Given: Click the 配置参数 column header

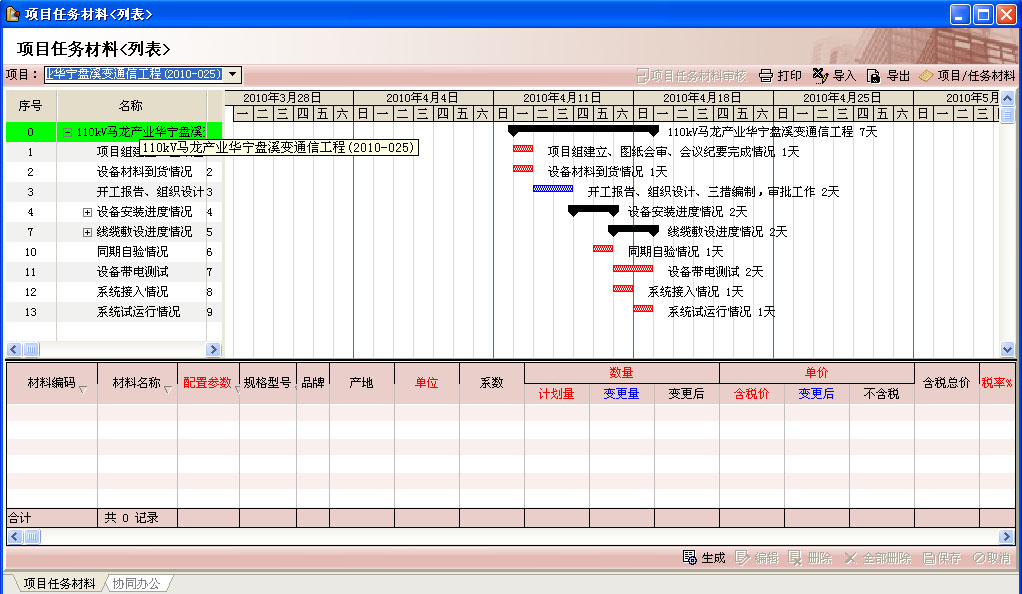Looking at the screenshot, I should (x=207, y=383).
